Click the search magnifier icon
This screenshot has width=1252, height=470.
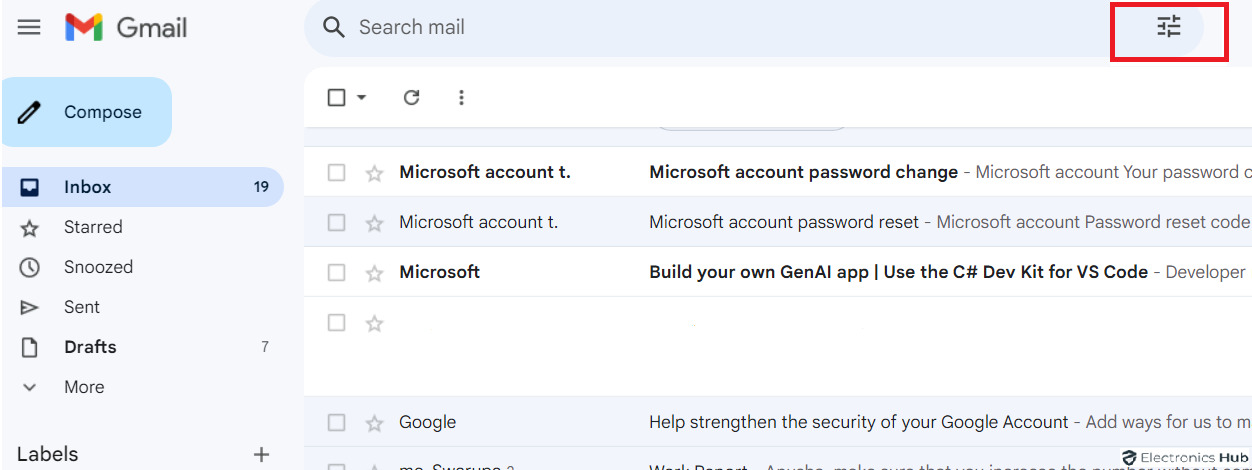[334, 27]
